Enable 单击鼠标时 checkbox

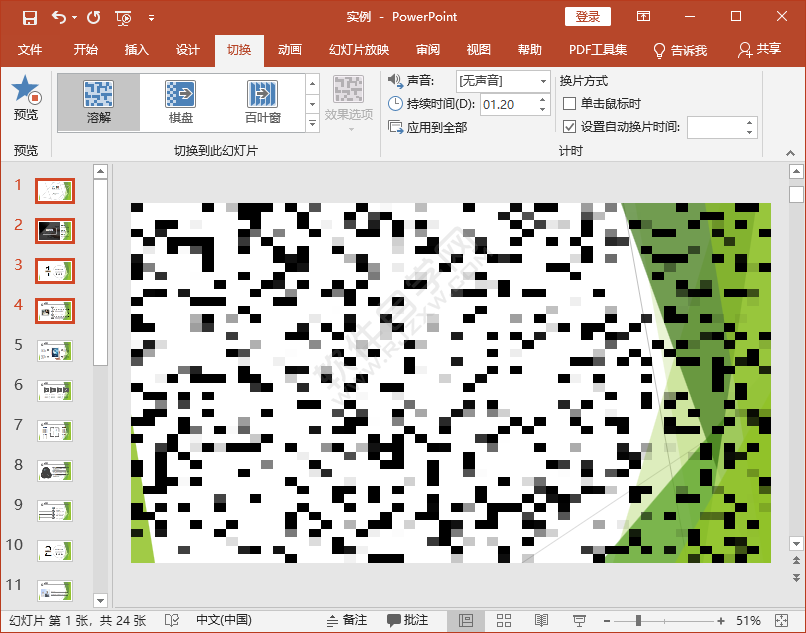coord(569,103)
